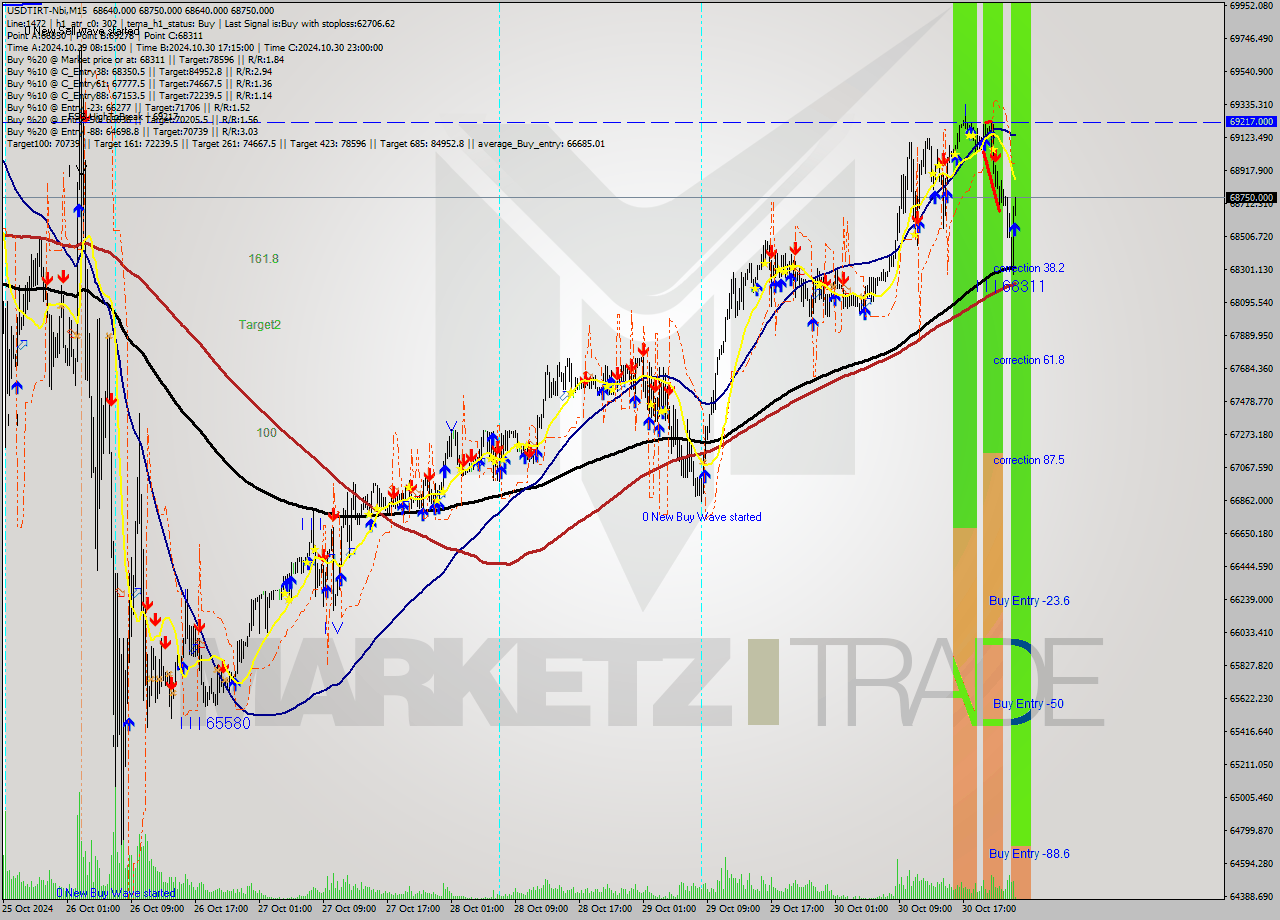Click the 67067.590 price axis value

point(1251,467)
